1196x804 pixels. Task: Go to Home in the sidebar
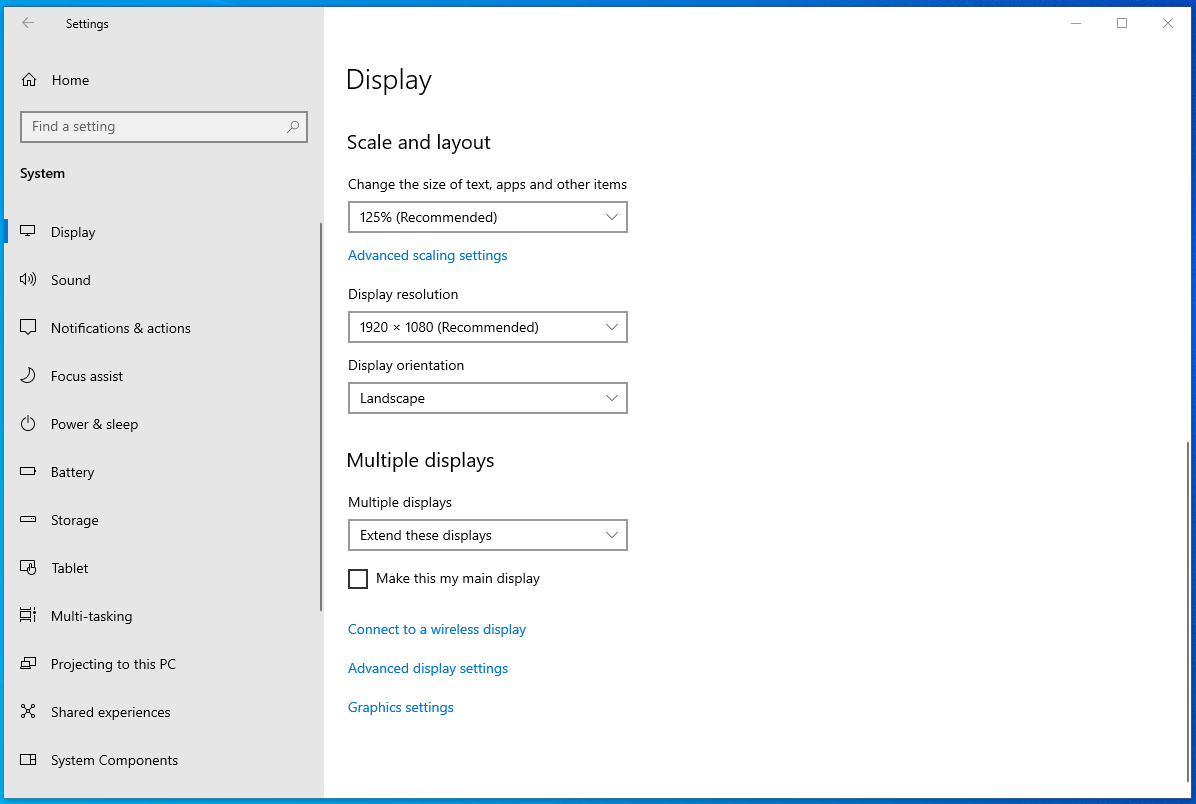click(70, 80)
